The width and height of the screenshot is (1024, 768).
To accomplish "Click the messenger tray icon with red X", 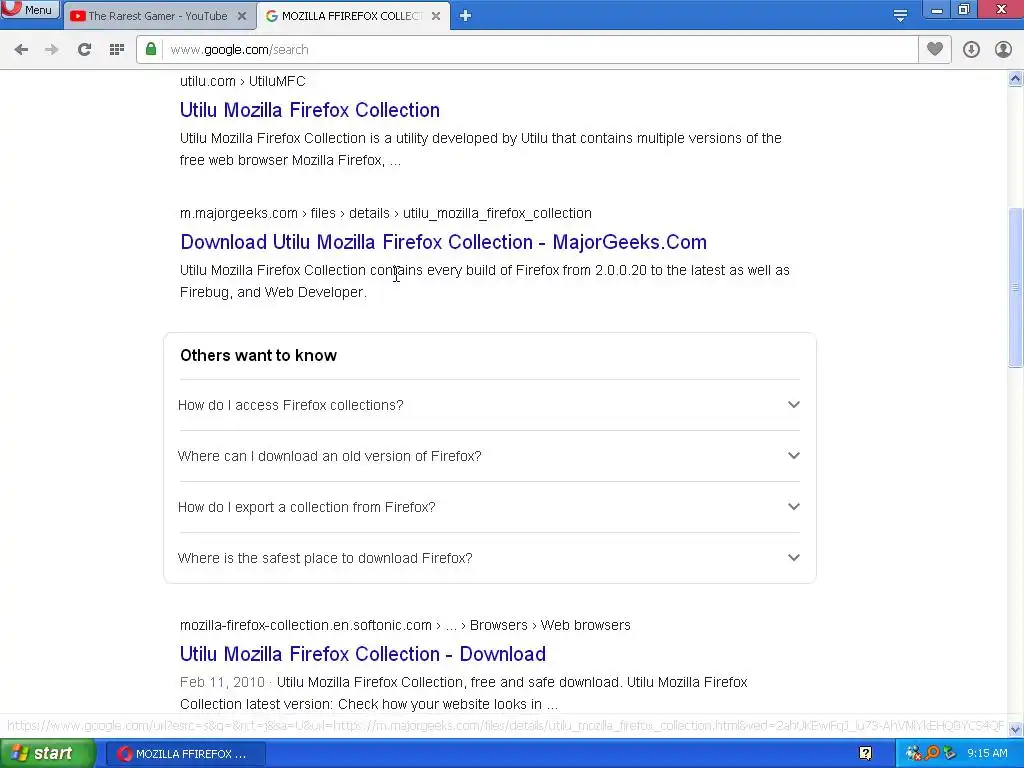I will point(914,754).
